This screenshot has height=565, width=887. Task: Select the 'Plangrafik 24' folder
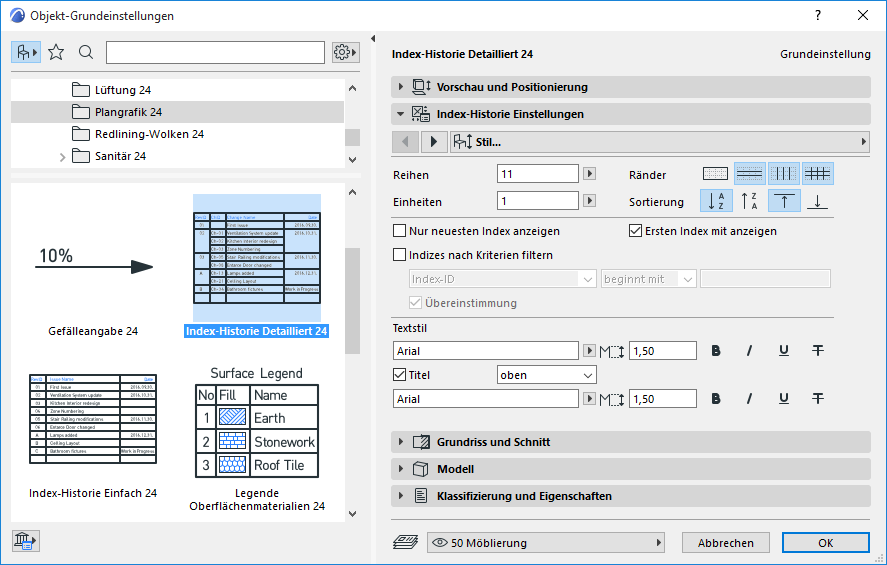pos(128,112)
